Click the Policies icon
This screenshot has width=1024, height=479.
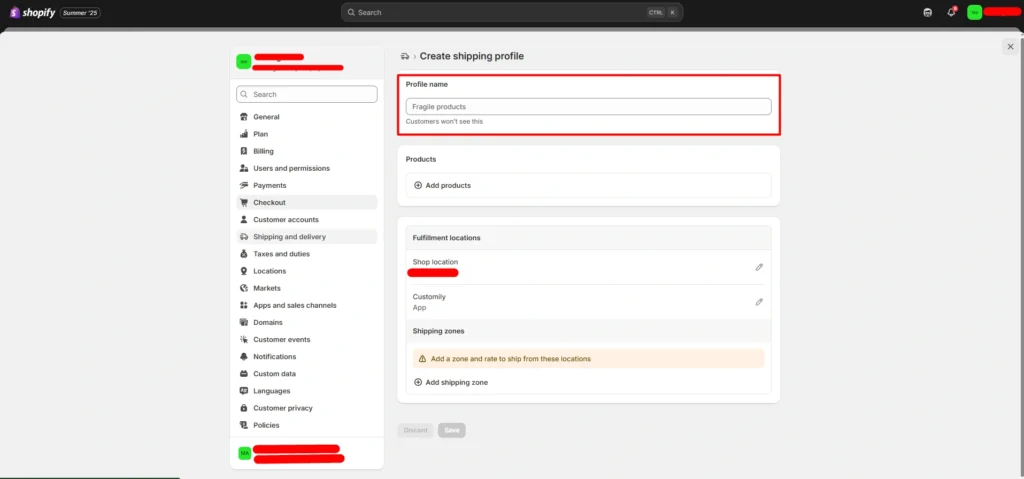(244, 425)
